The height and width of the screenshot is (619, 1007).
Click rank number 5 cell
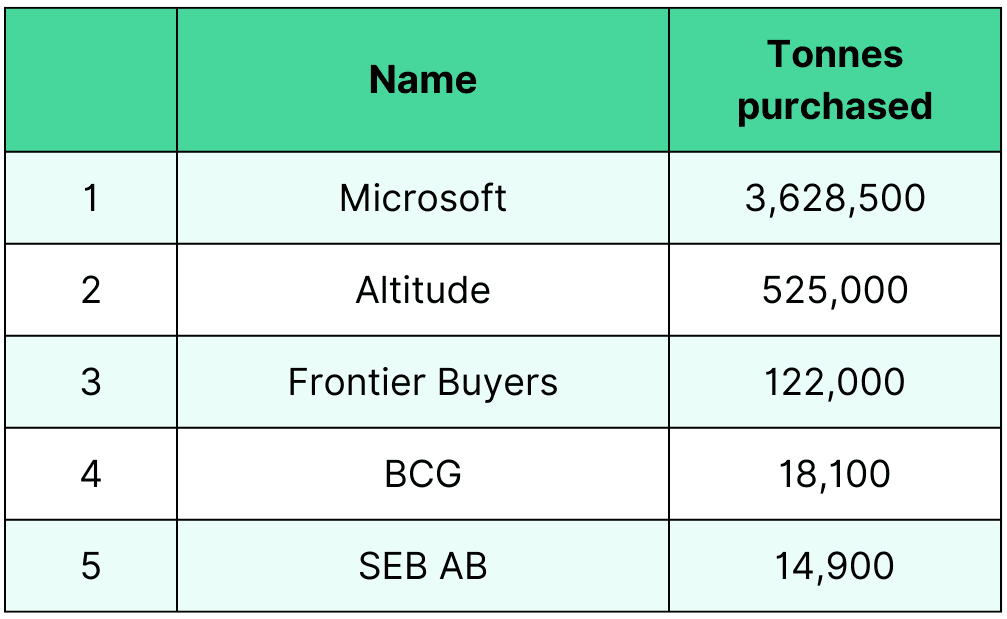pos(91,566)
